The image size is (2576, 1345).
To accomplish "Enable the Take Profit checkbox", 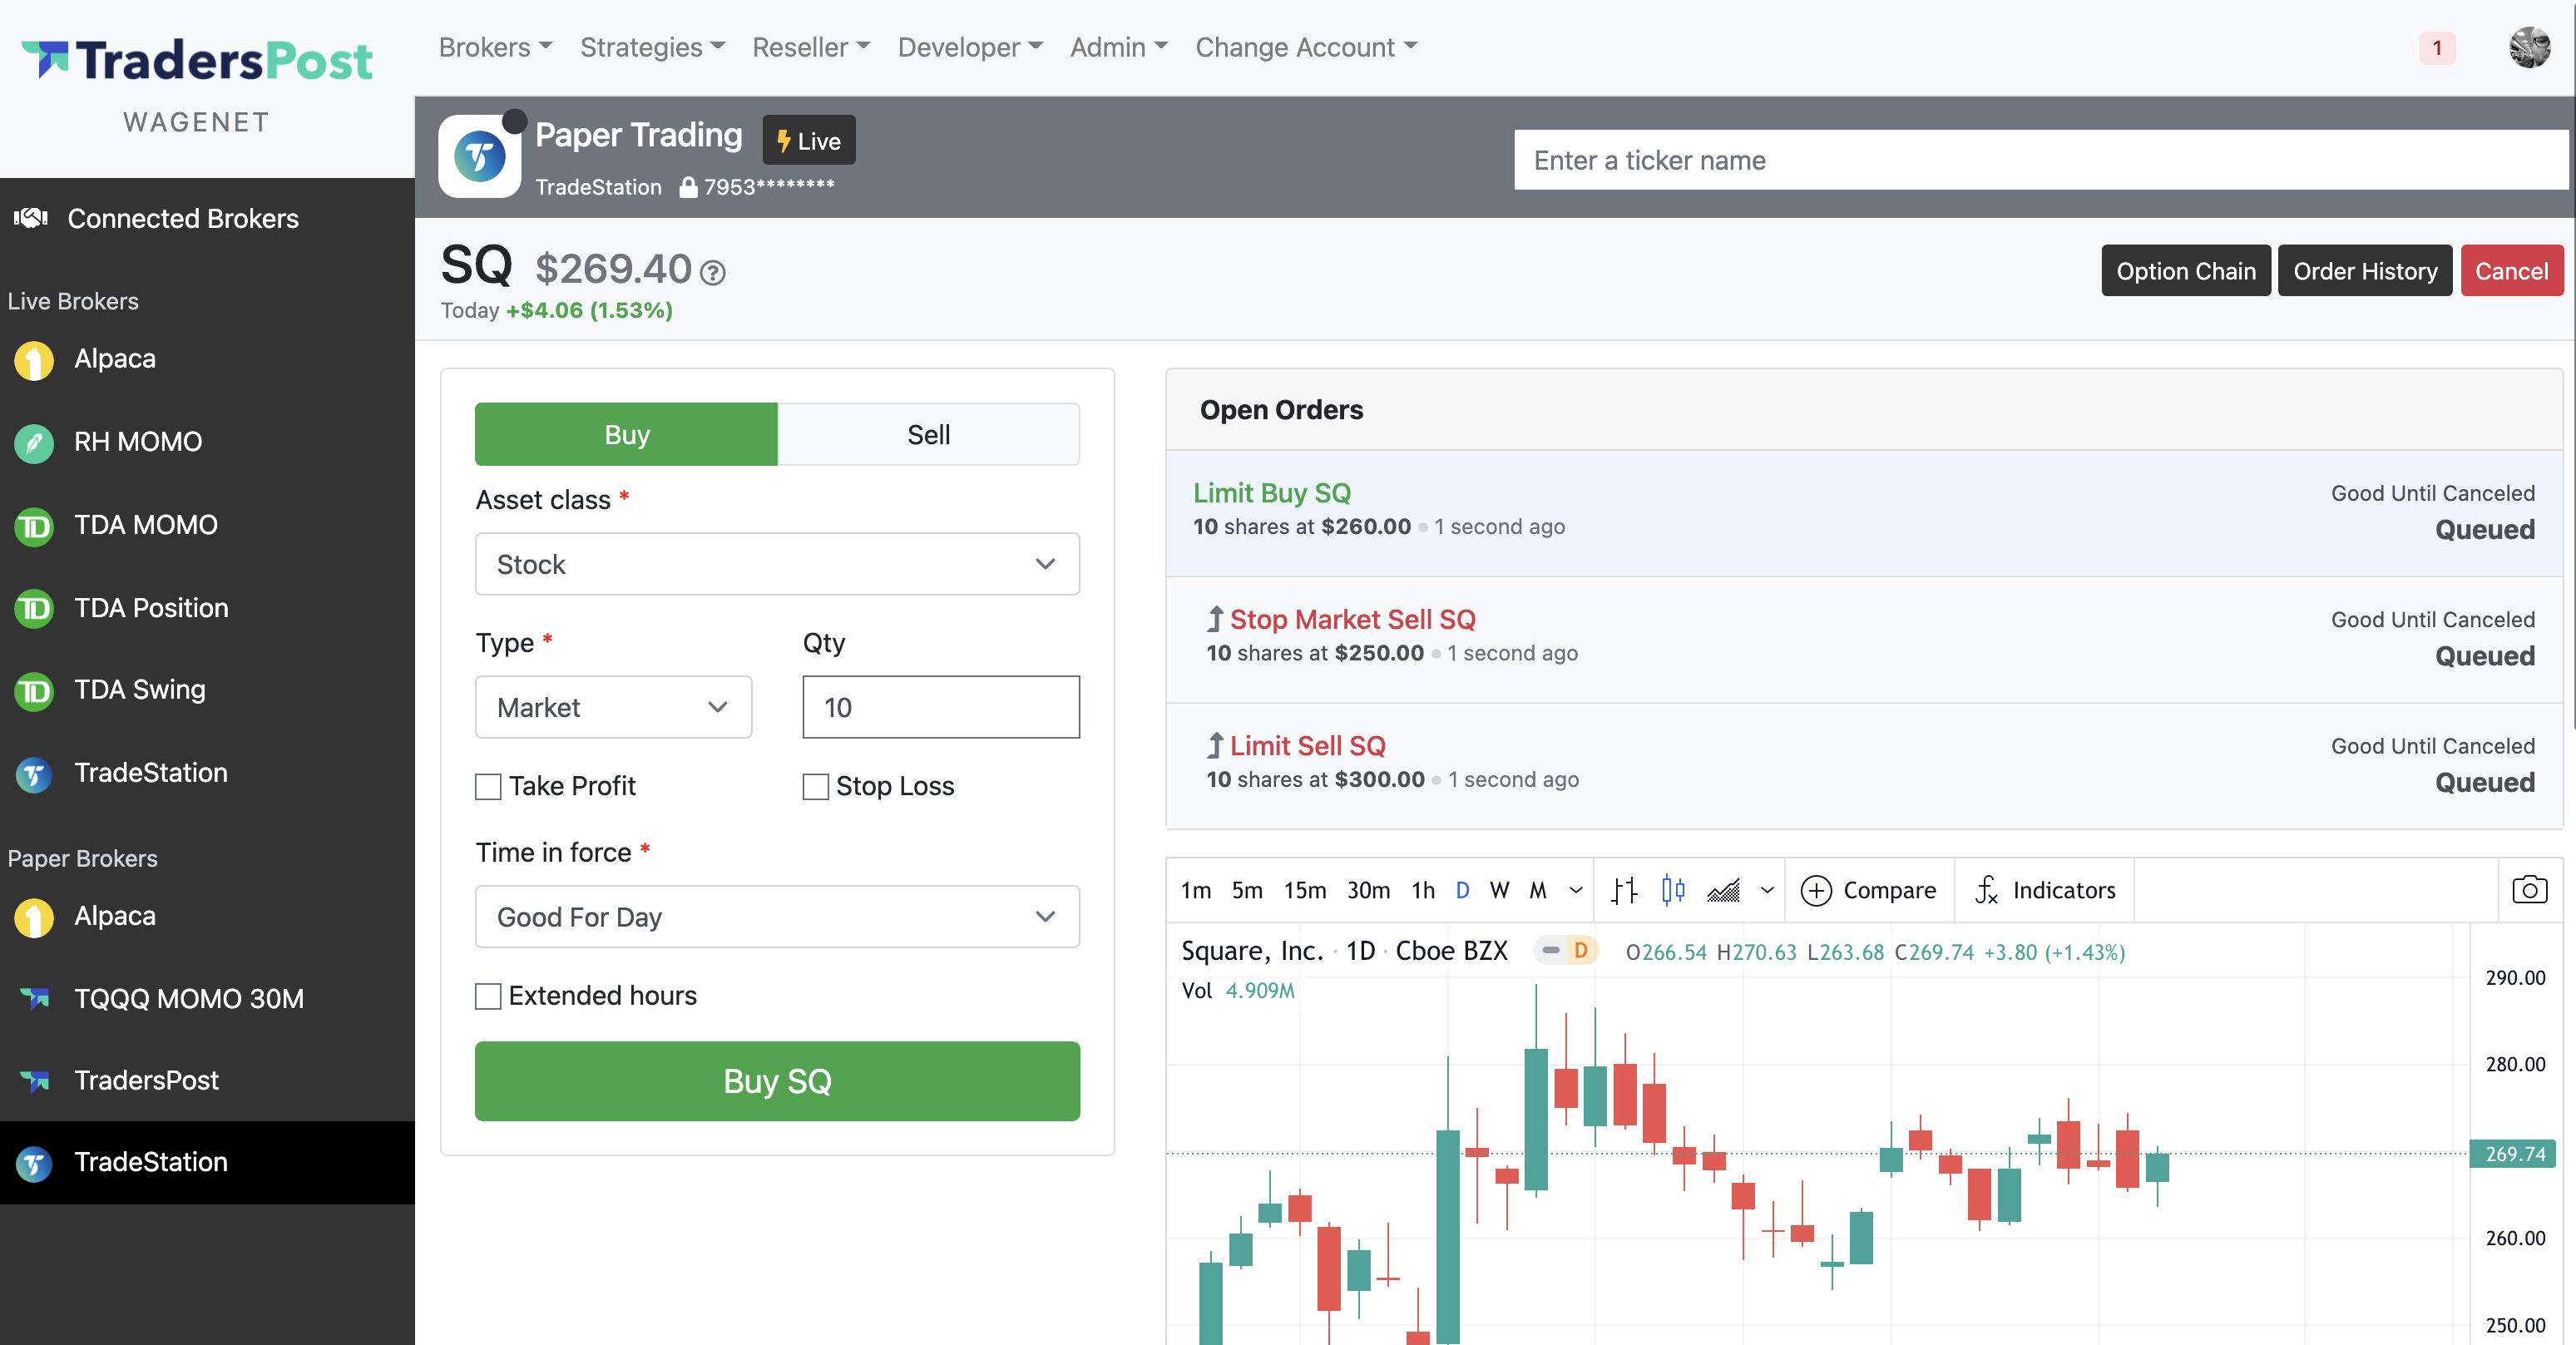I will pos(488,786).
